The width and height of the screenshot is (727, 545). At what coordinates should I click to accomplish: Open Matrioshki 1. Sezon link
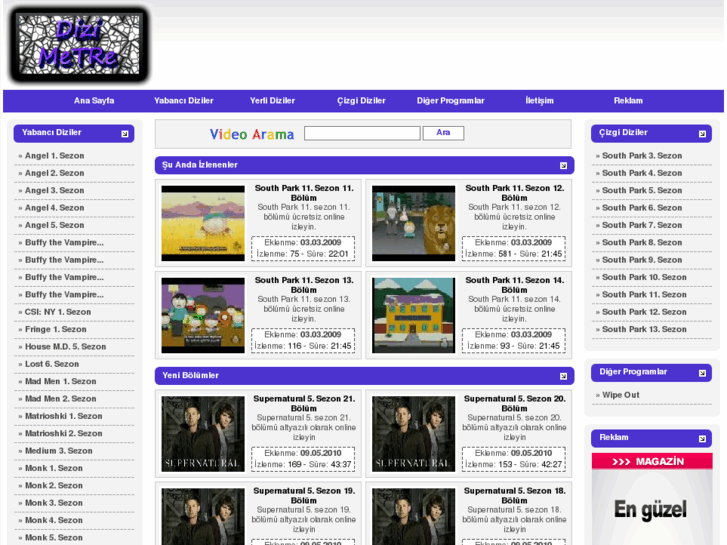[x=64, y=416]
